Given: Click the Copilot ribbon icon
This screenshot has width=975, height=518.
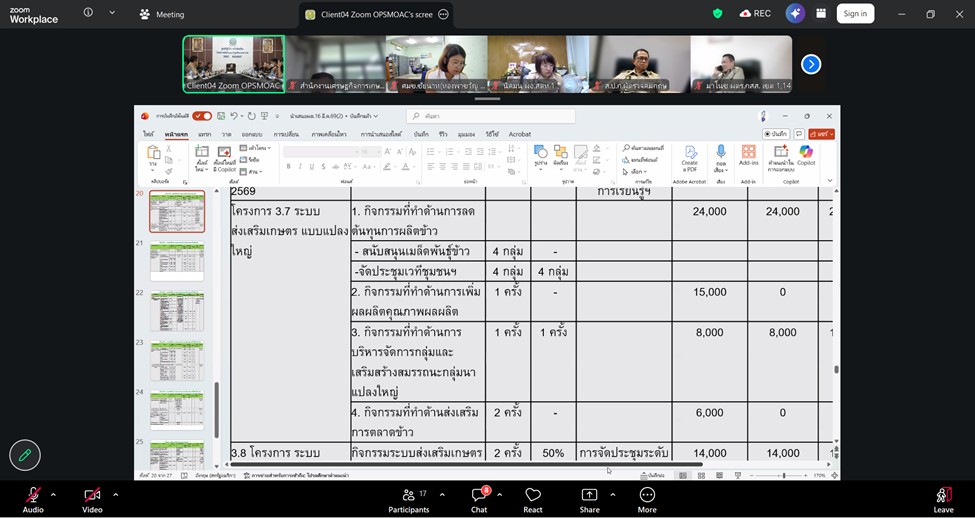Looking at the screenshot, I should pos(806,152).
